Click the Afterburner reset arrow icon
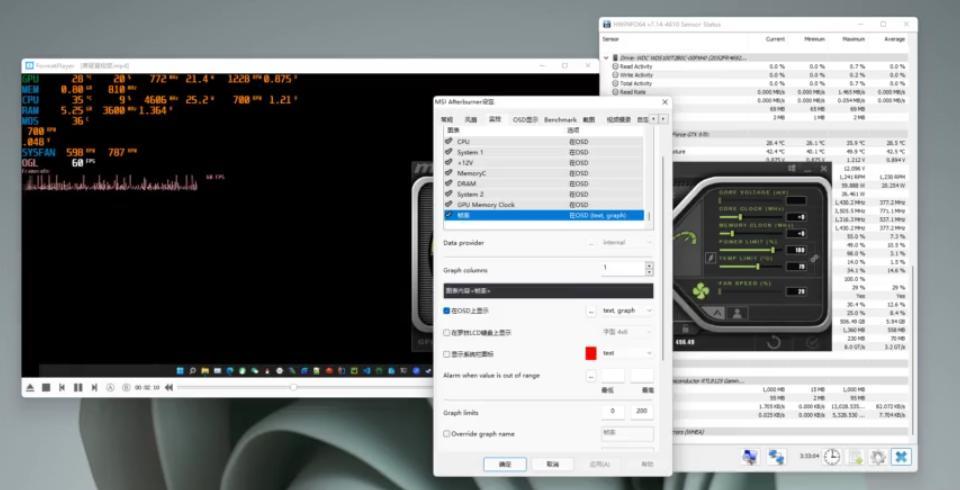 tap(773, 342)
